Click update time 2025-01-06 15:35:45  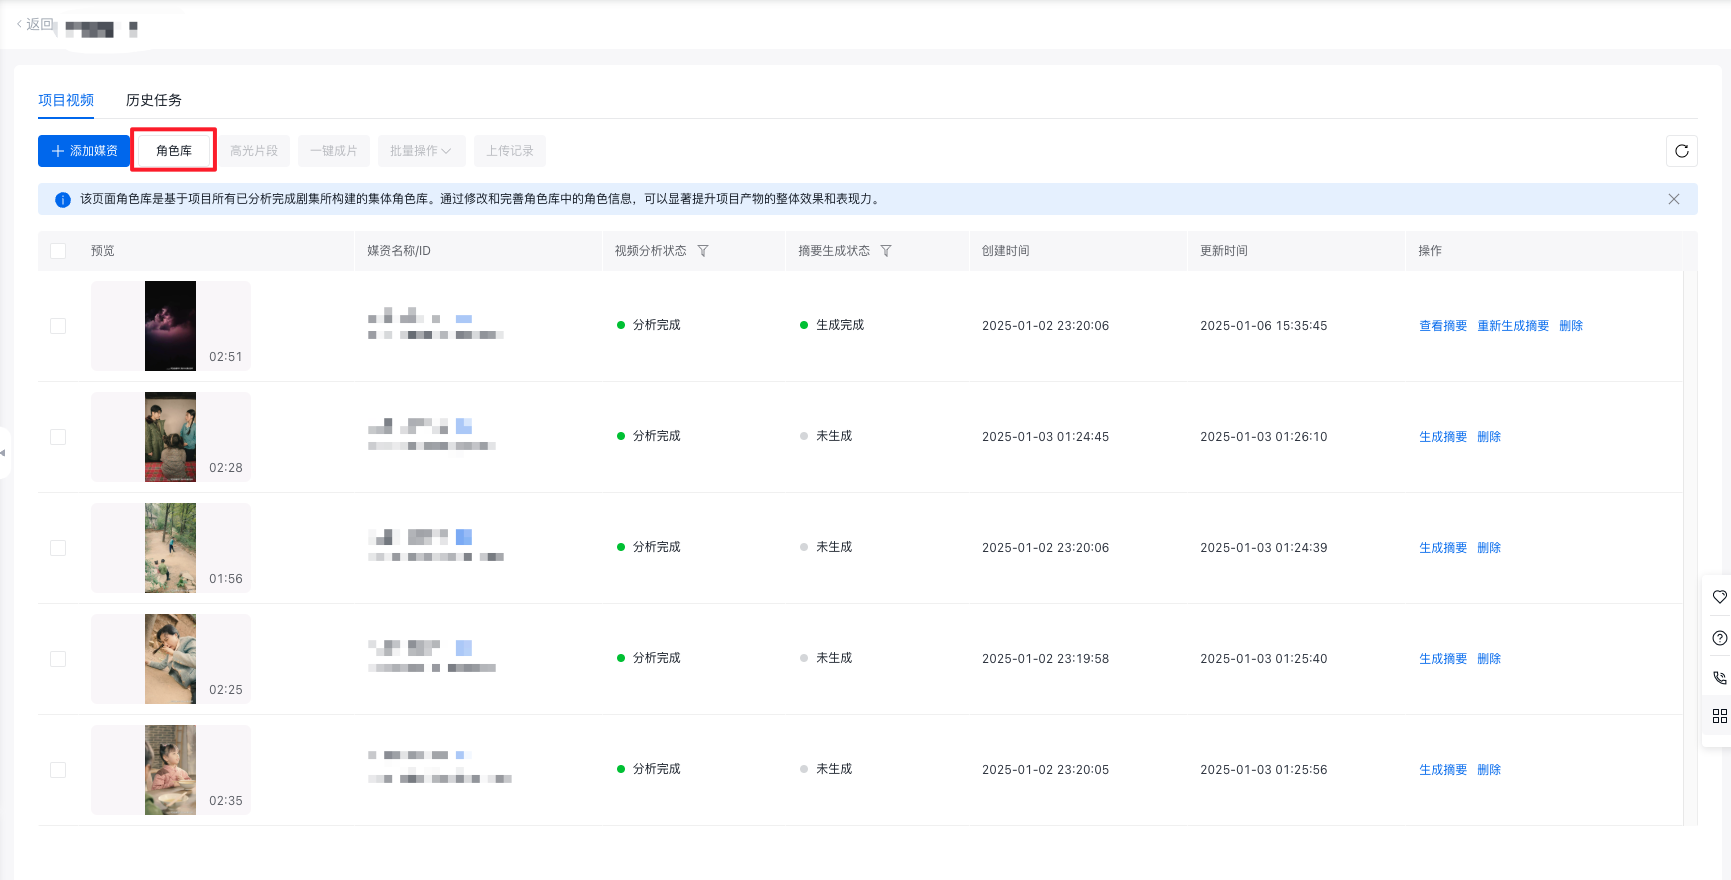coord(1264,326)
